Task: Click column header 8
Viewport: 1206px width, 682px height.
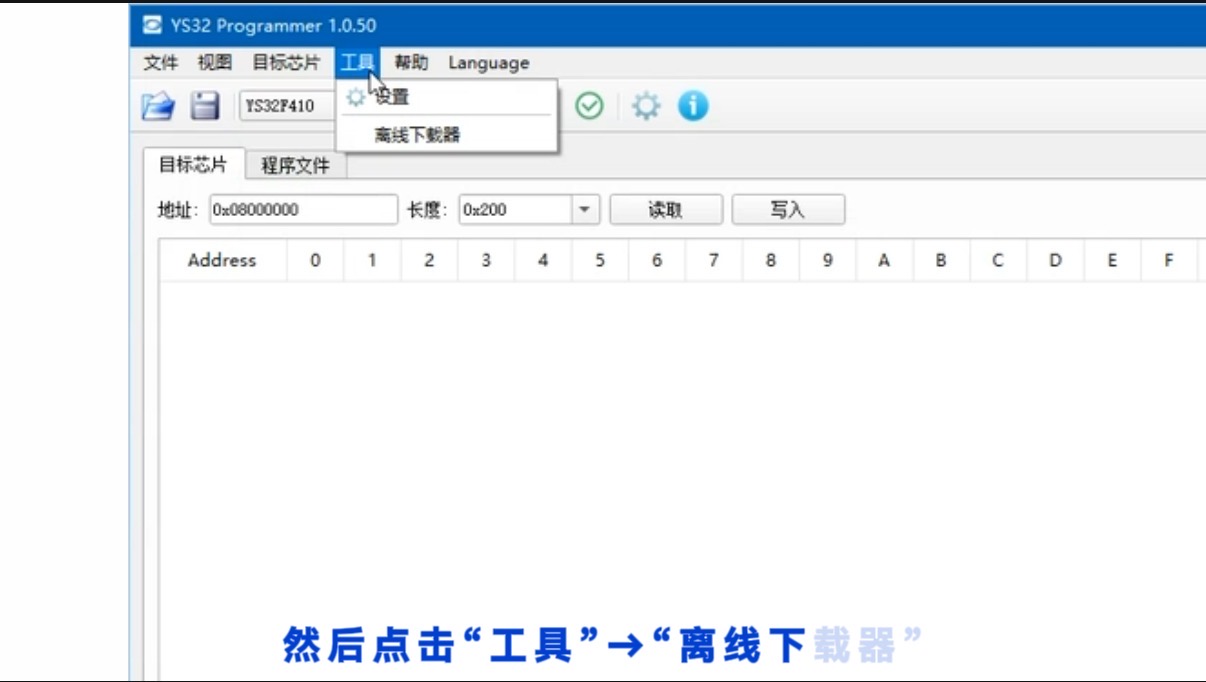Action: pos(770,260)
